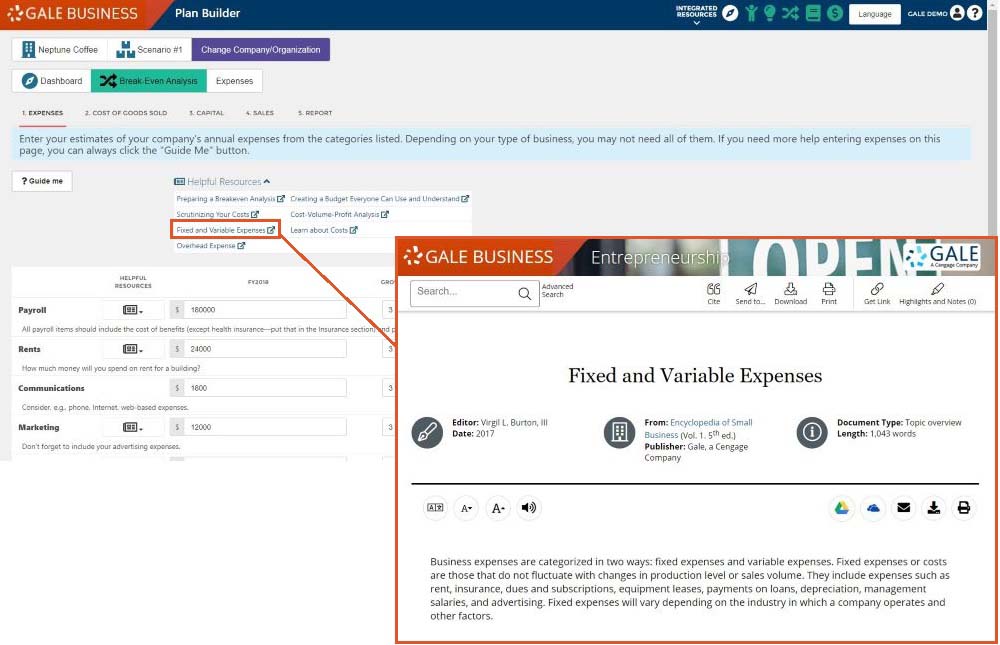Switch to the 3. Capital tab
The width and height of the screenshot is (1000, 645).
(x=206, y=113)
